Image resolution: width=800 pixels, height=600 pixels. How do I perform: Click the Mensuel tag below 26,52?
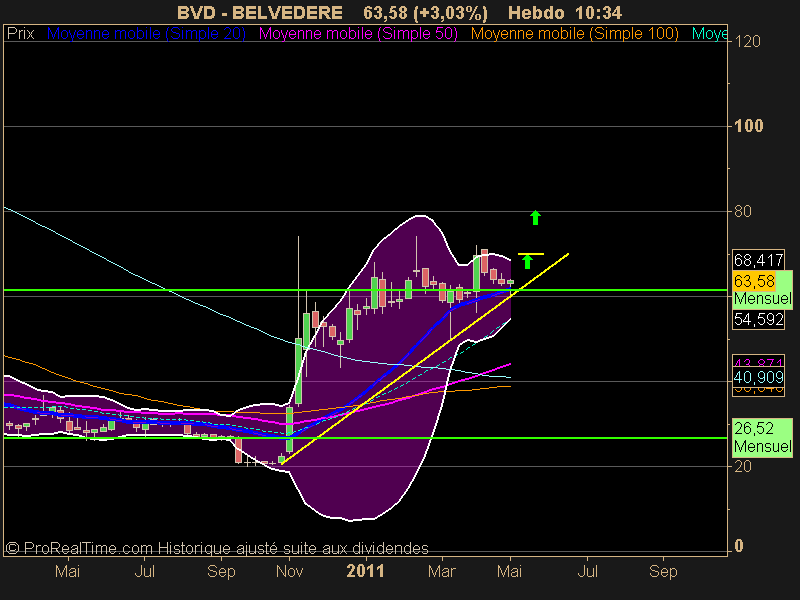[x=763, y=446]
